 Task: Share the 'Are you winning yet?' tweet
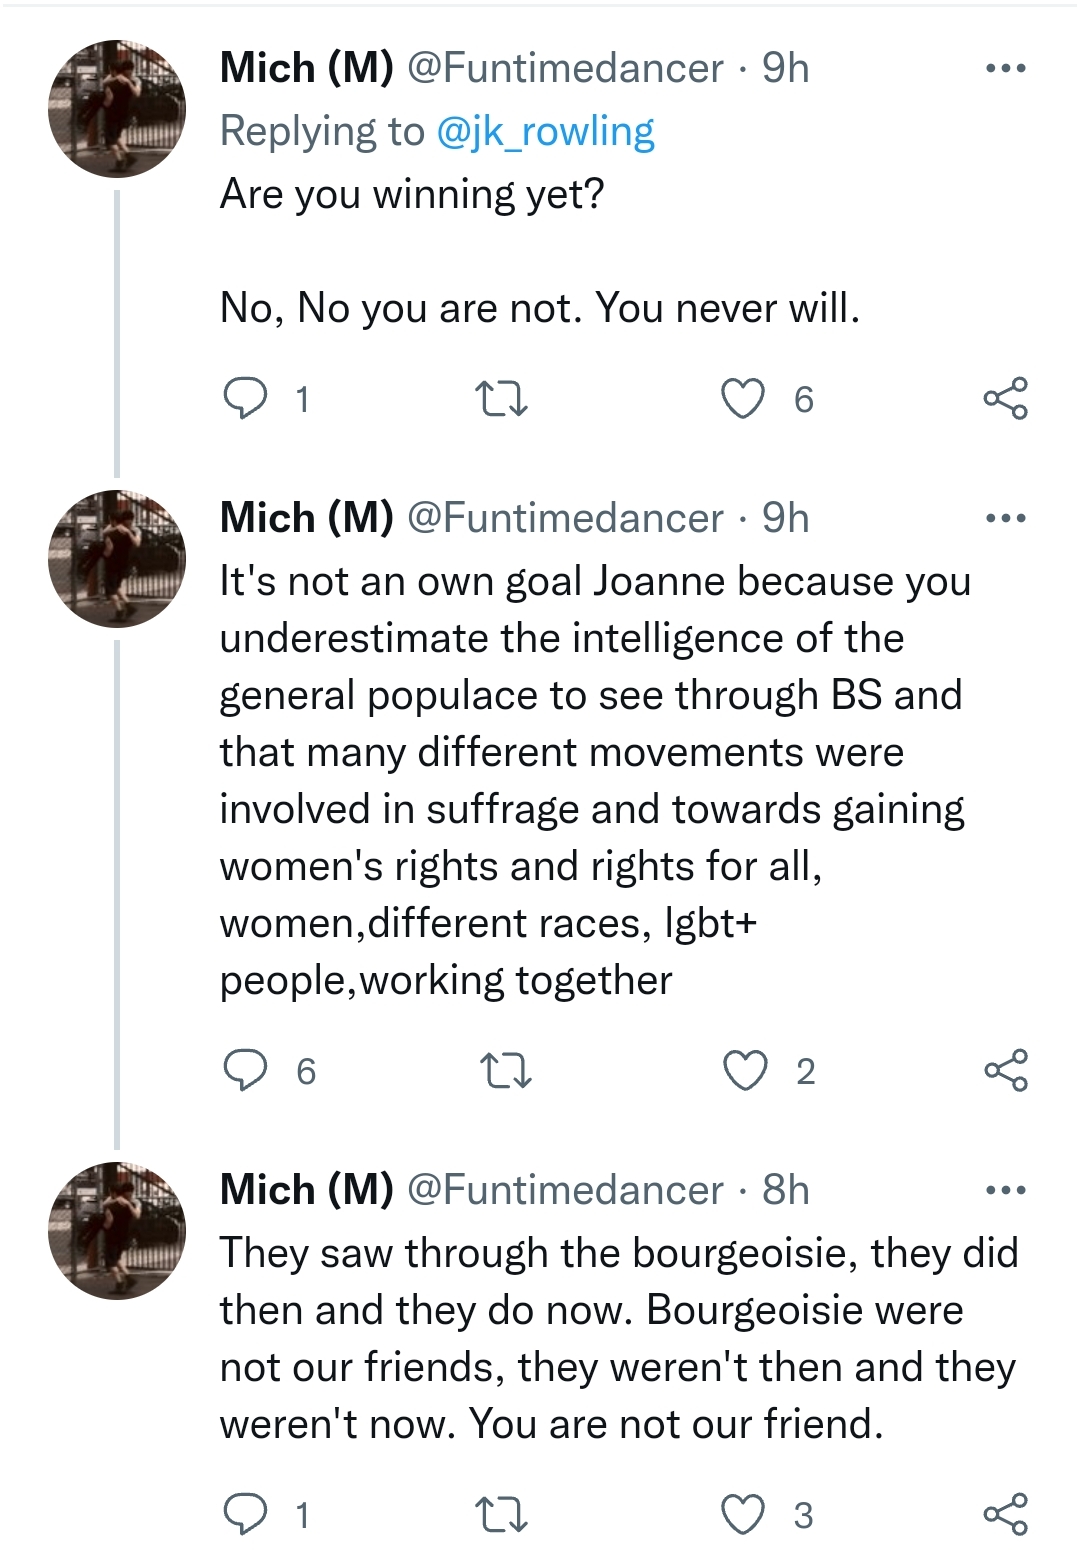tap(1006, 398)
